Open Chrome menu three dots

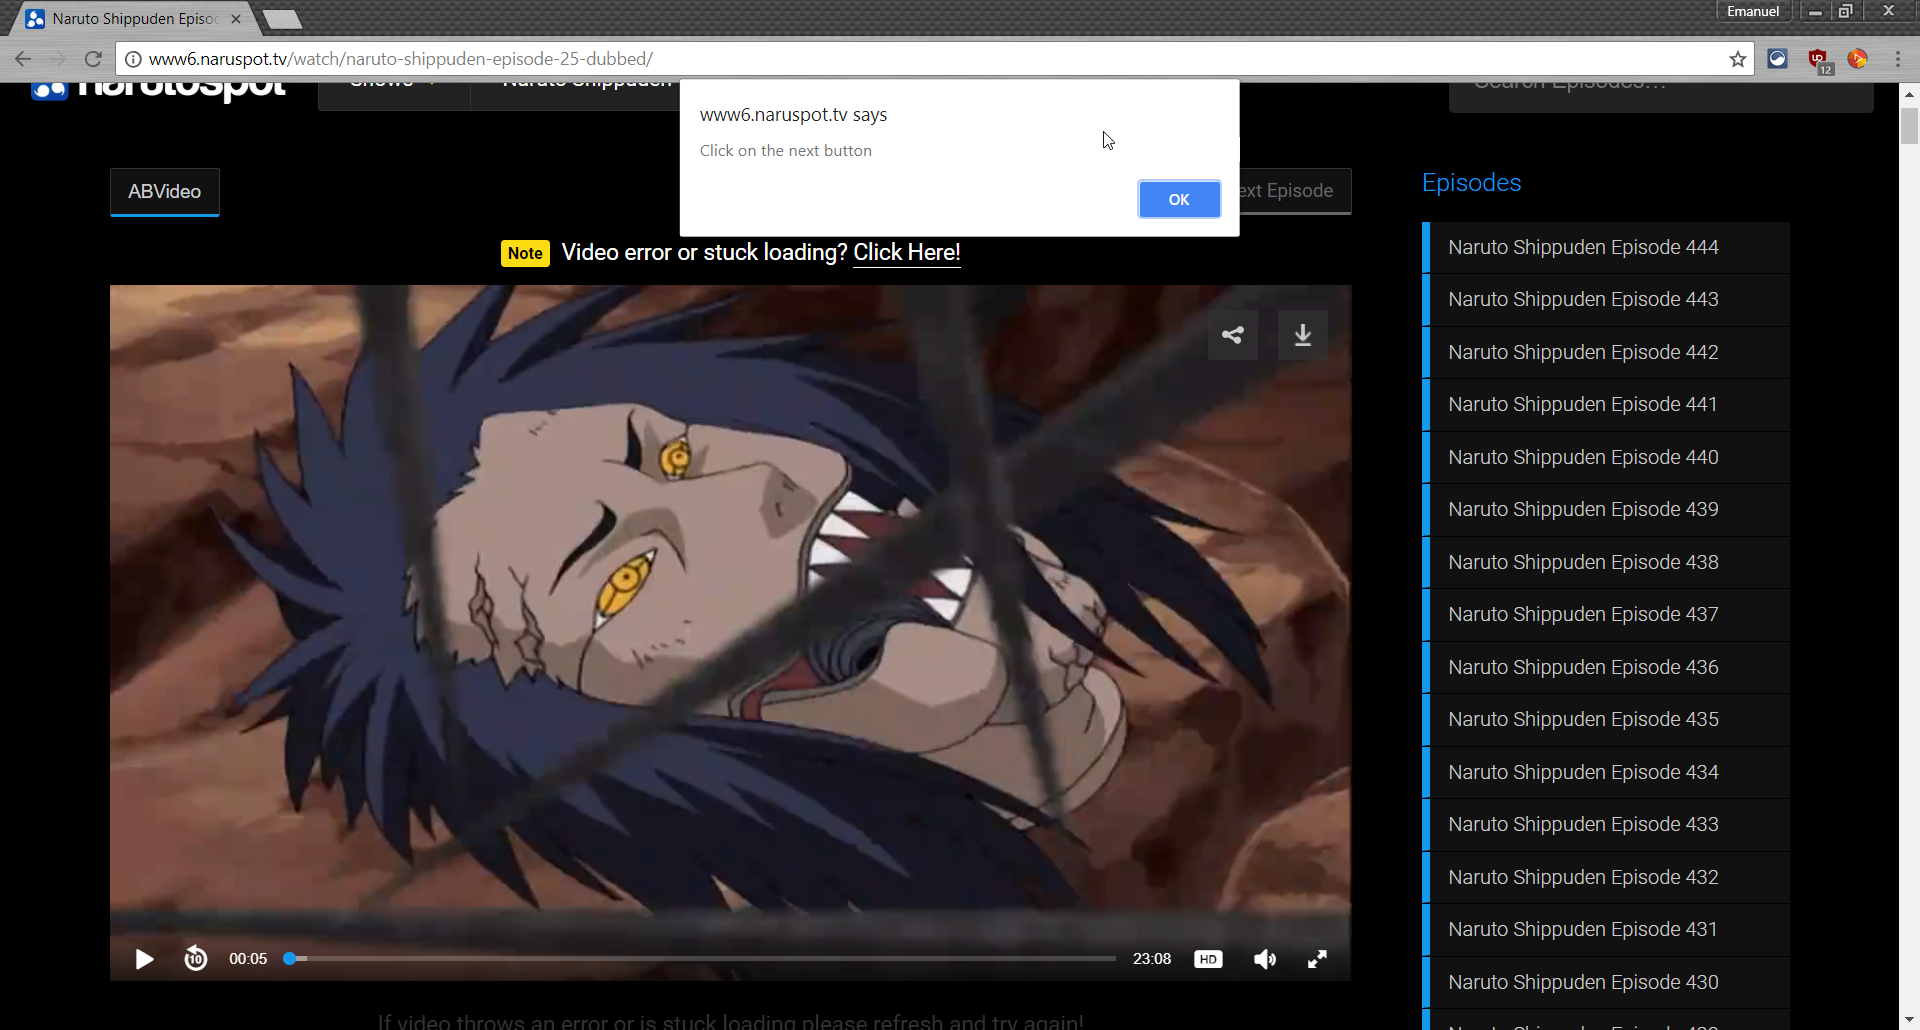[x=1897, y=59]
